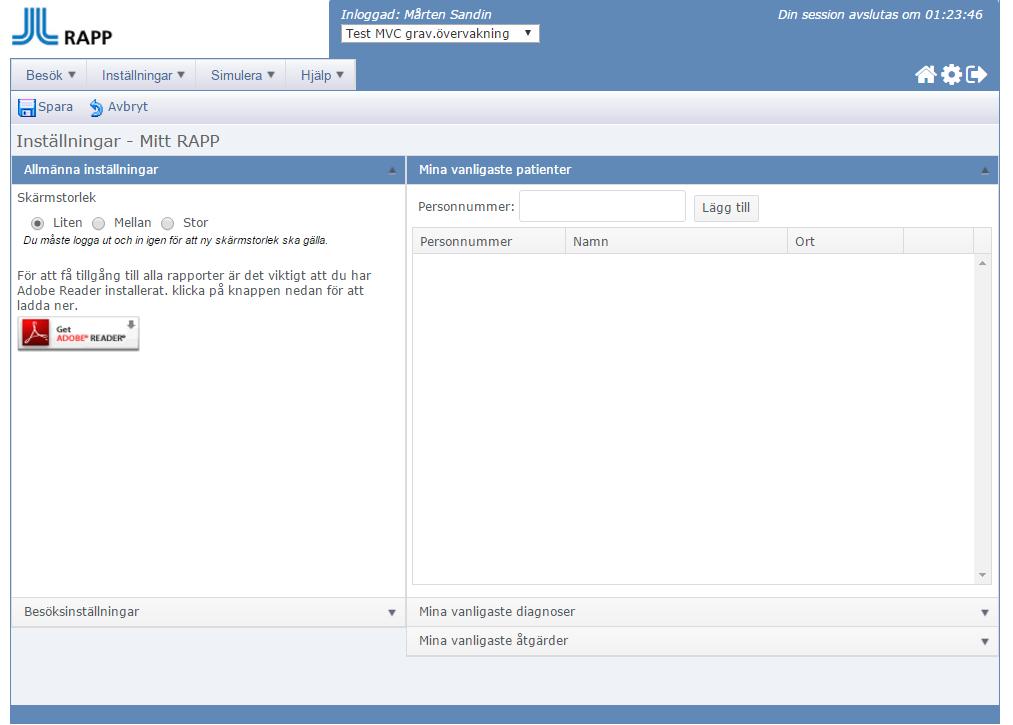This screenshot has width=1013, height=725.
Task: Expand the Mina vanligaste diagnoser section
Action: click(x=702, y=612)
